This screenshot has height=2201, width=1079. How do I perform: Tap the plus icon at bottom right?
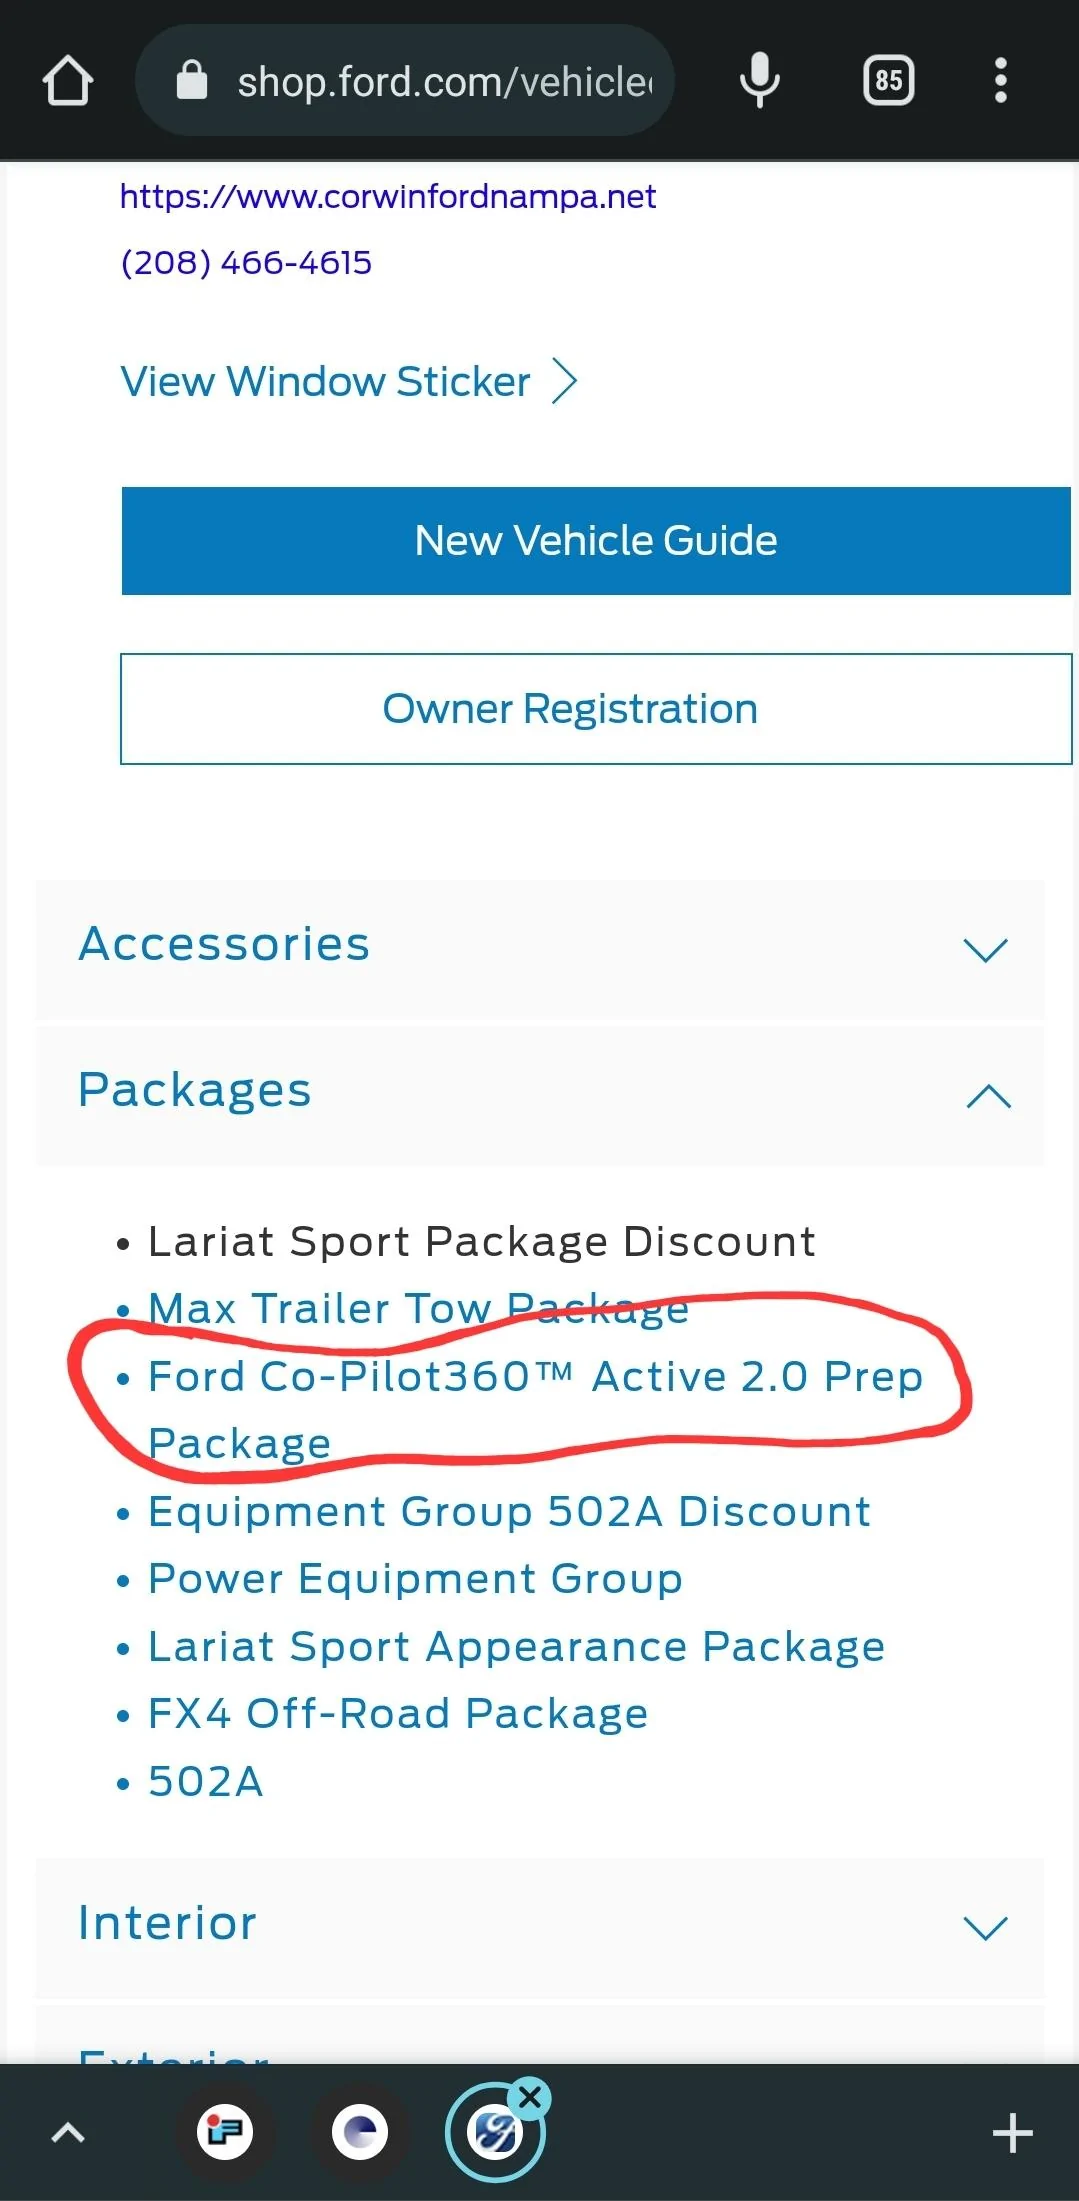tap(1013, 2131)
